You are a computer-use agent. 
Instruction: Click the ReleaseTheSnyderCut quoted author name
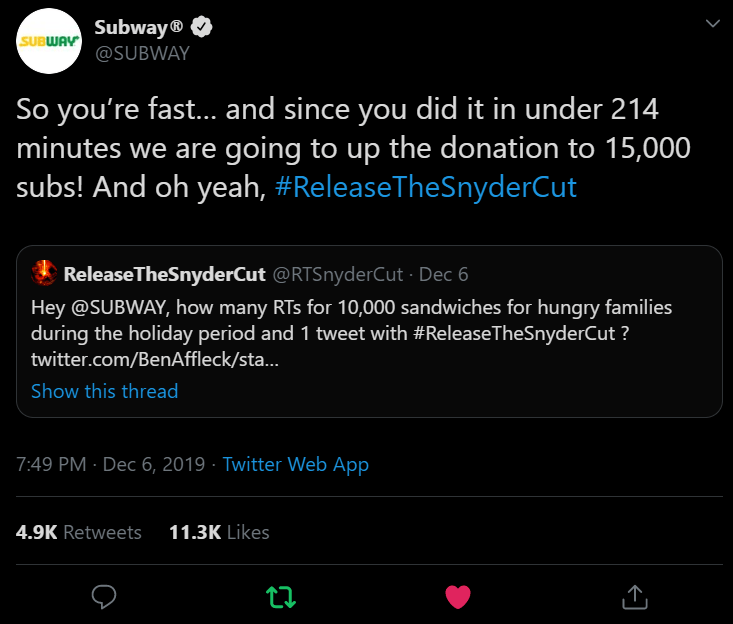[x=165, y=274]
